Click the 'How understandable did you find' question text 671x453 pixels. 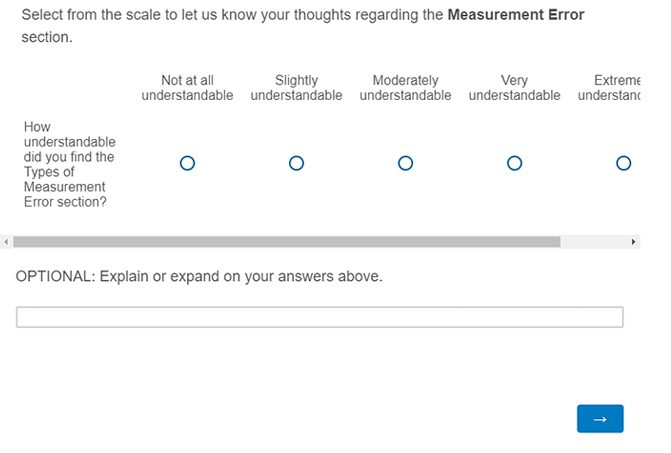[68, 164]
